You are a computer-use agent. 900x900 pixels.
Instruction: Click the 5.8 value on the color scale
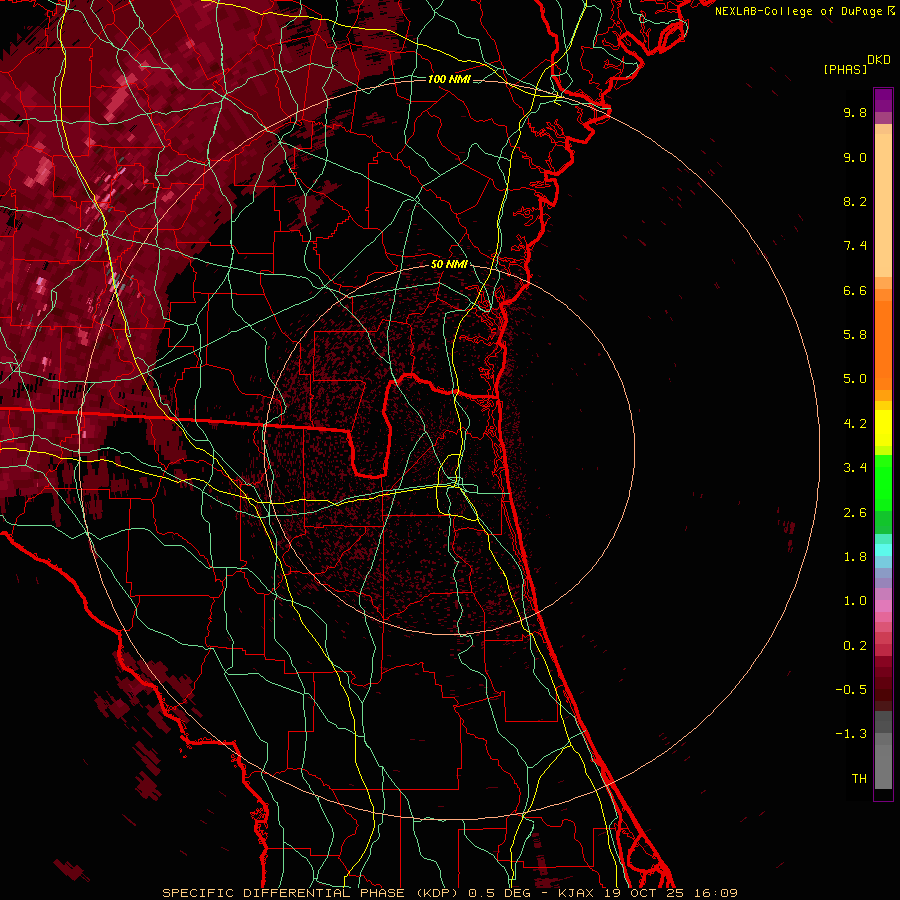(855, 335)
